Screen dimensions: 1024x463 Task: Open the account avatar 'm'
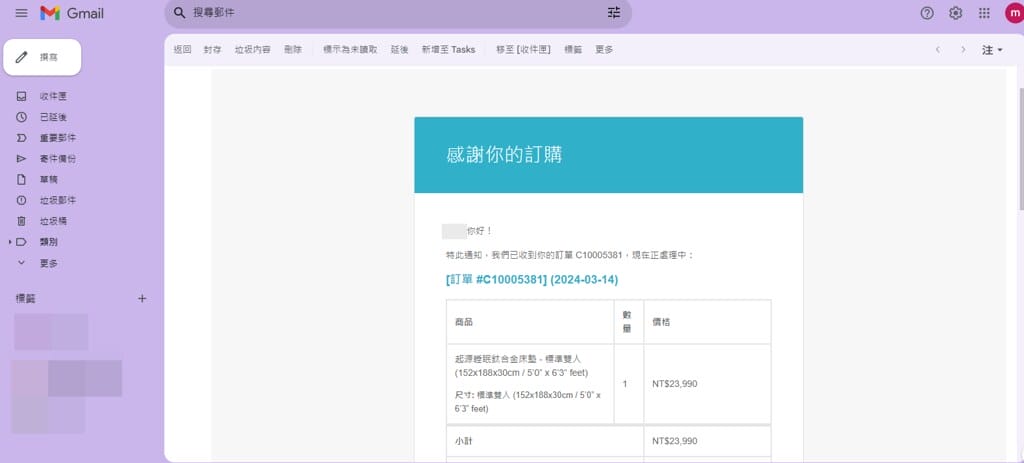tap(1014, 13)
